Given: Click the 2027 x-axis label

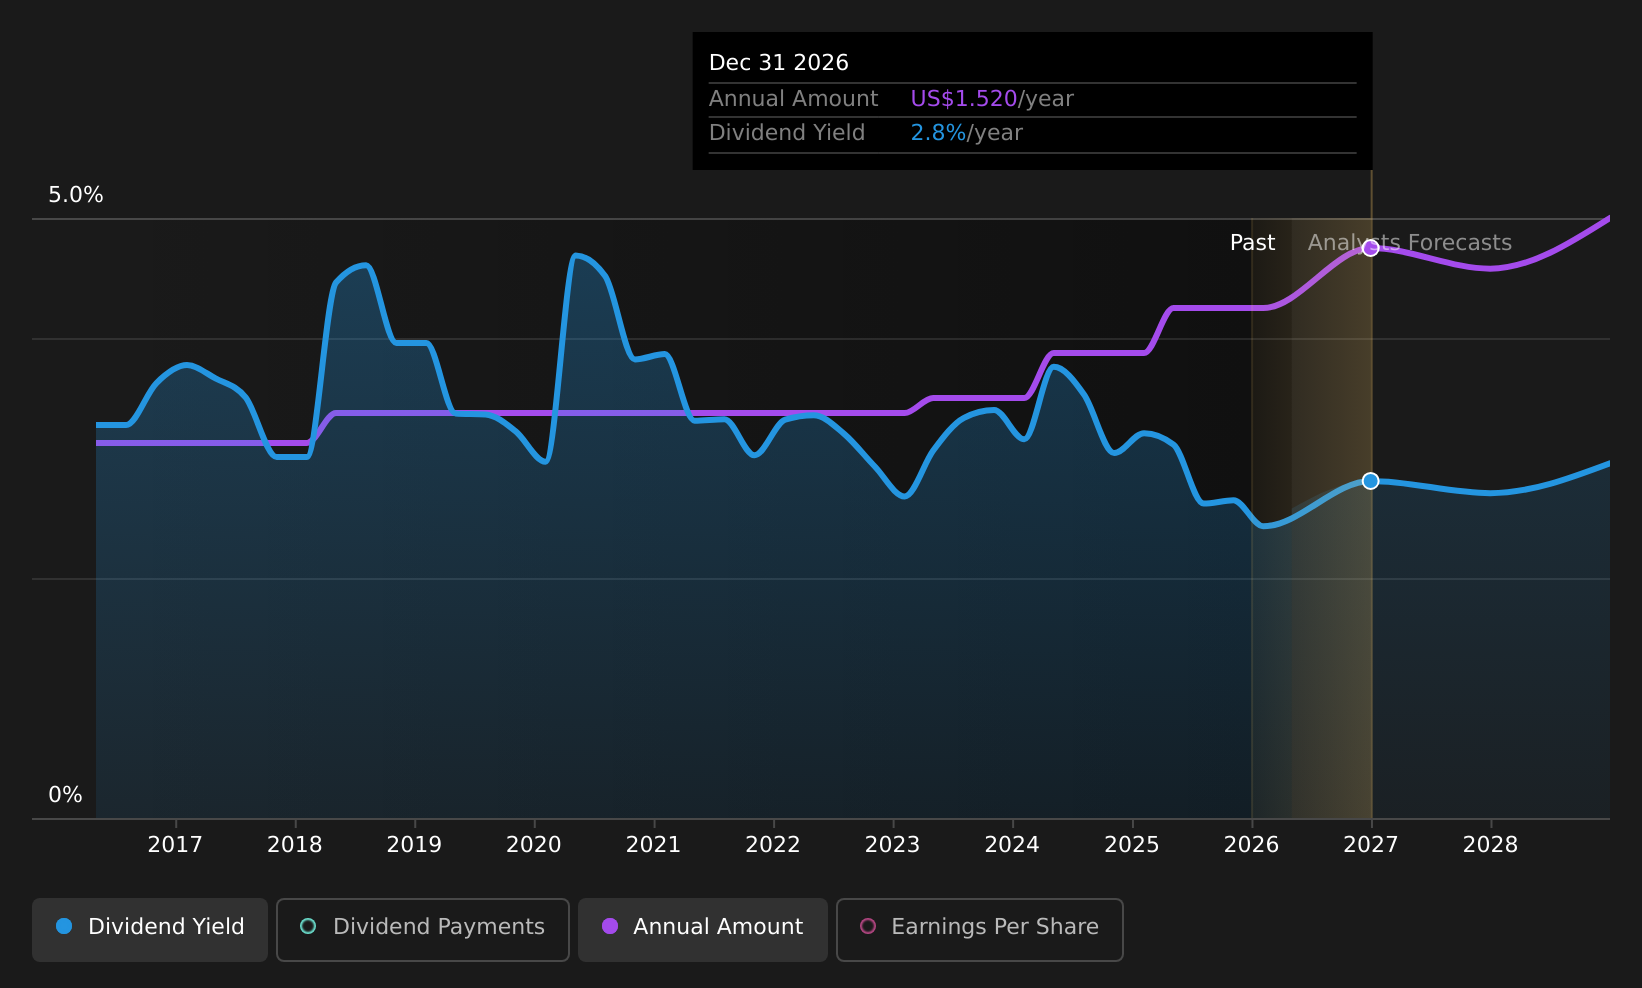Looking at the screenshot, I should 1371,845.
